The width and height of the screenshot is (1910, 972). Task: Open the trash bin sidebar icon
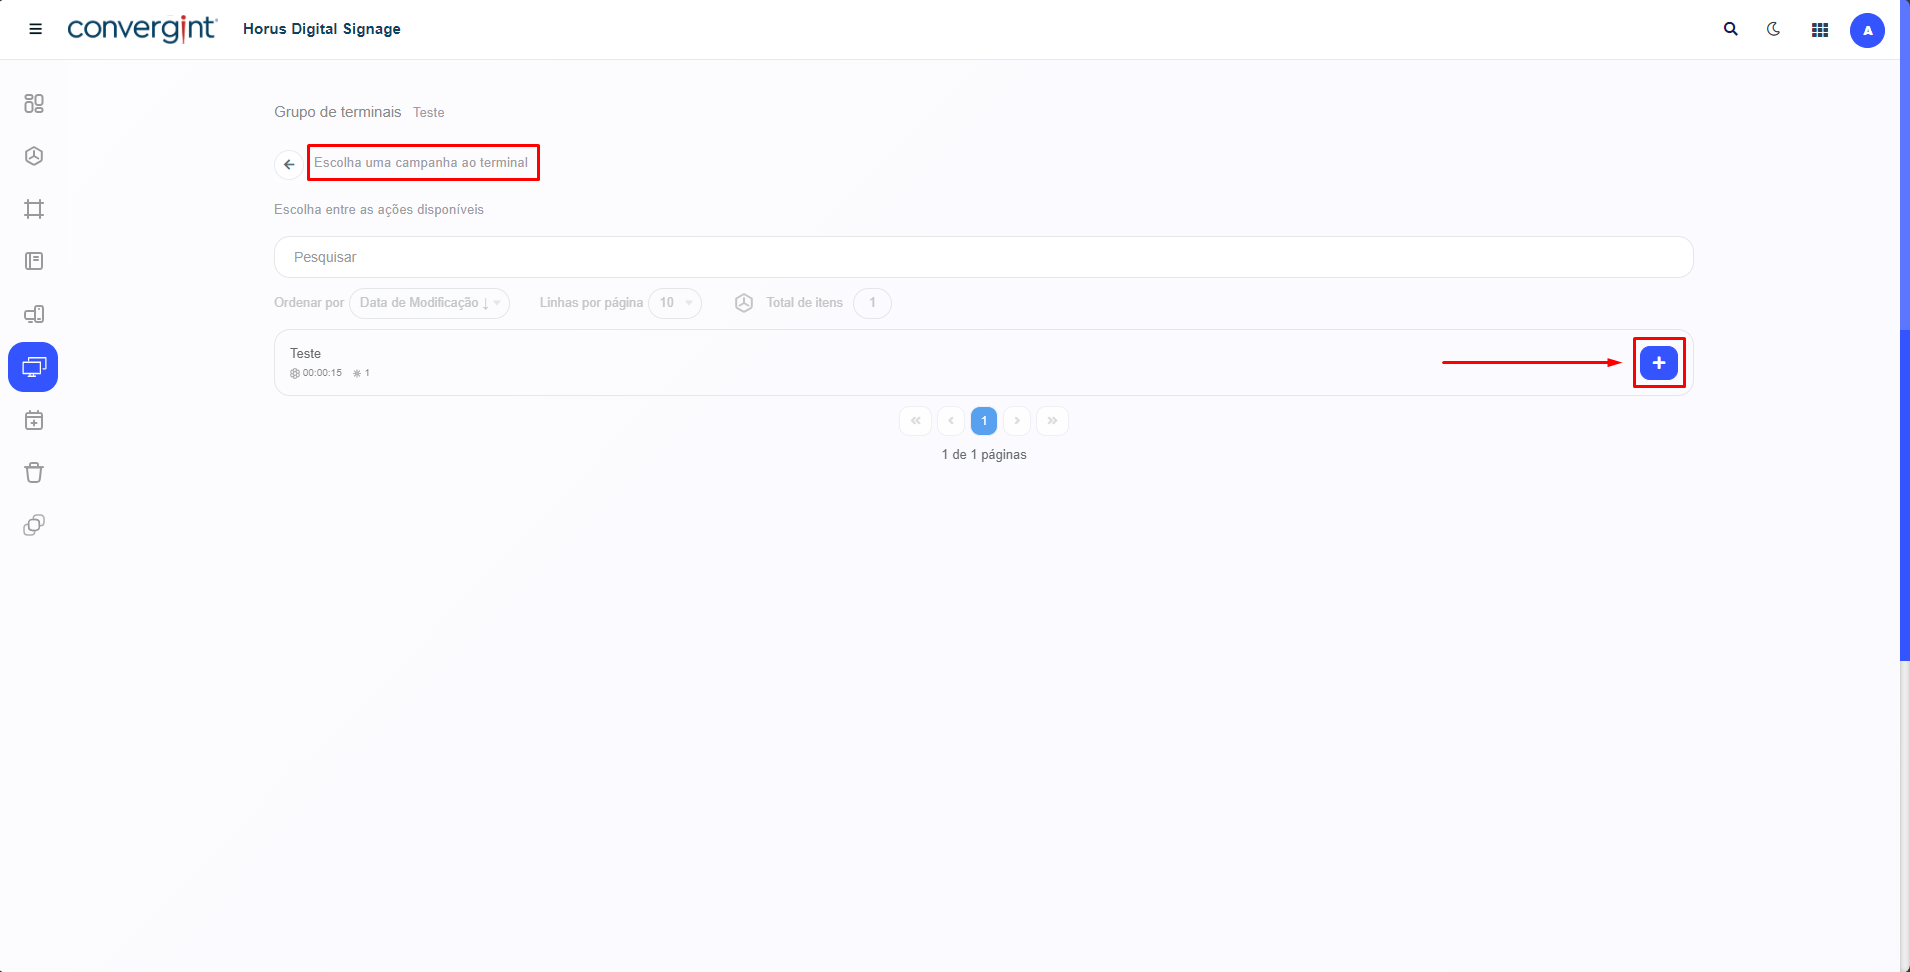[34, 473]
